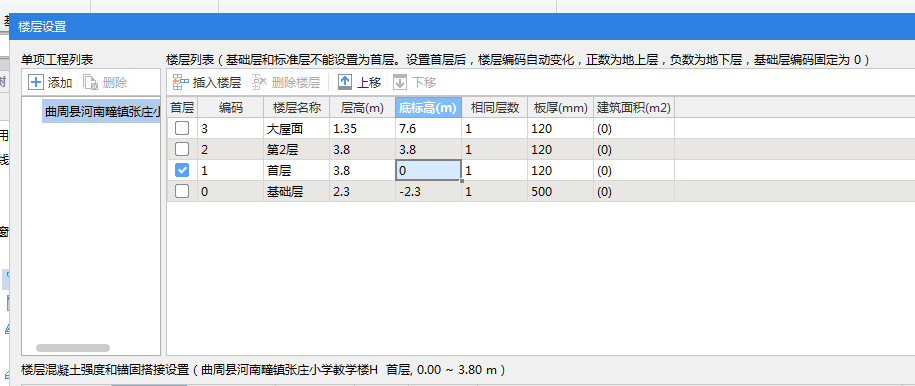Viewport: 915px width, 386px height.
Task: Select the 第2层 name cell
Action: [296, 149]
